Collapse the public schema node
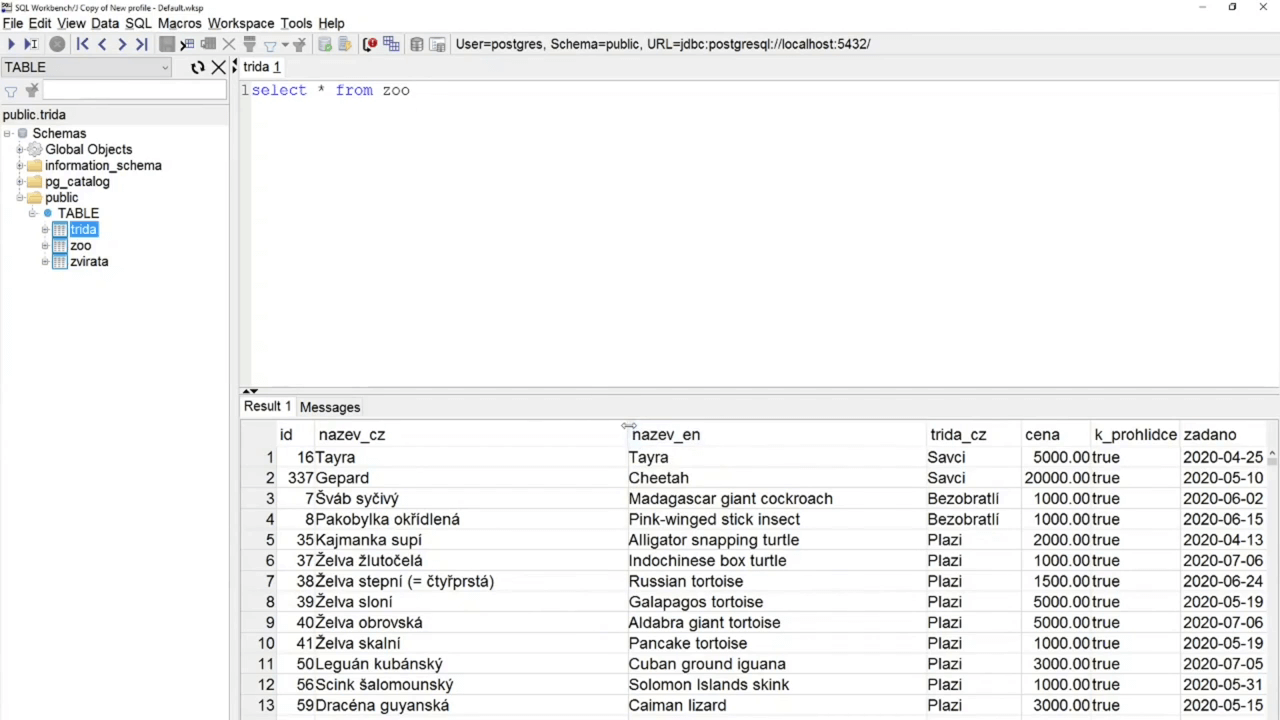This screenshot has height=720, width=1280. (x=19, y=198)
